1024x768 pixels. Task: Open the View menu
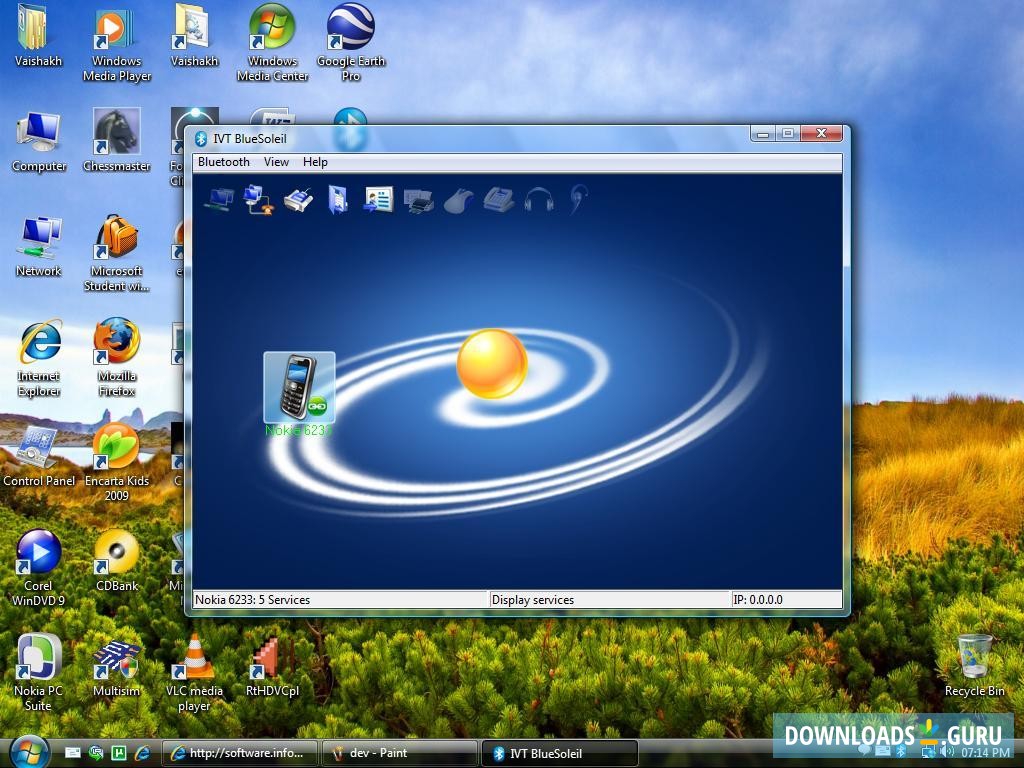276,162
